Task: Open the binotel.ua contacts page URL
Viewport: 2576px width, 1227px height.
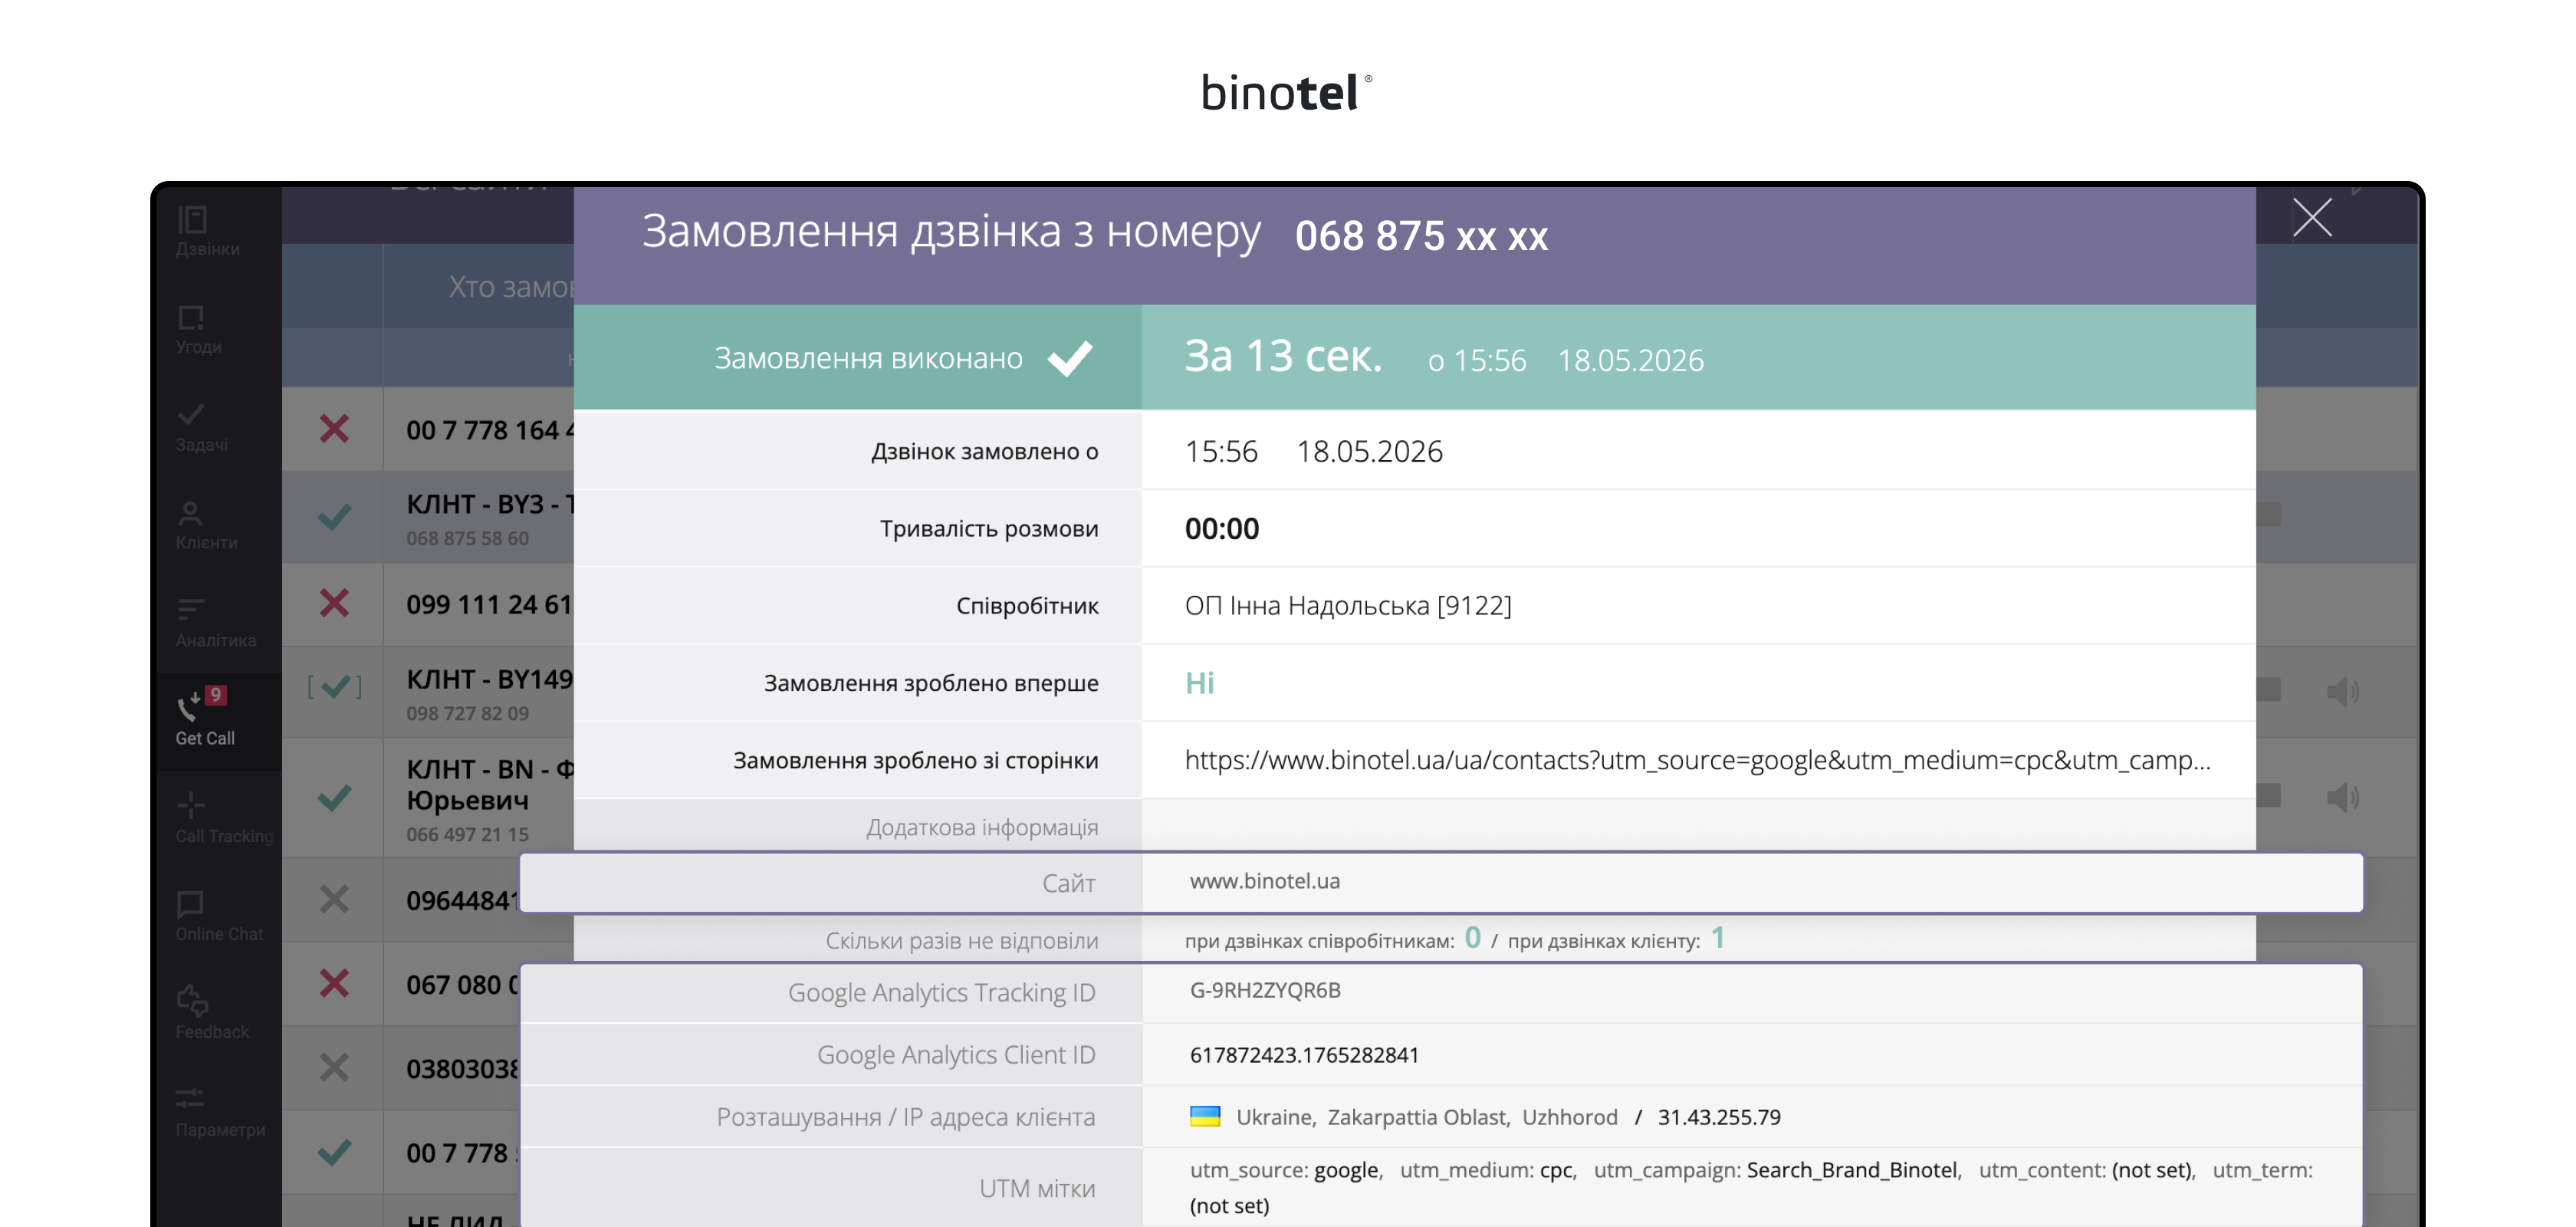Action: pyautogui.click(x=1697, y=760)
